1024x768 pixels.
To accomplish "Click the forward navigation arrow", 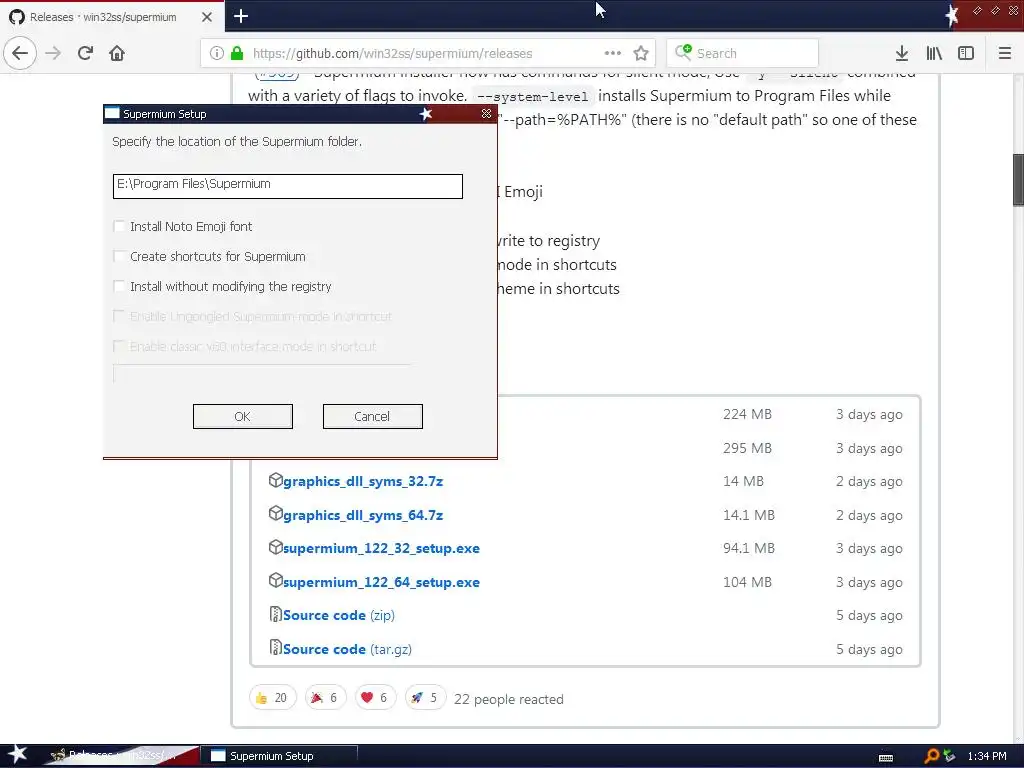I will pos(53,54).
